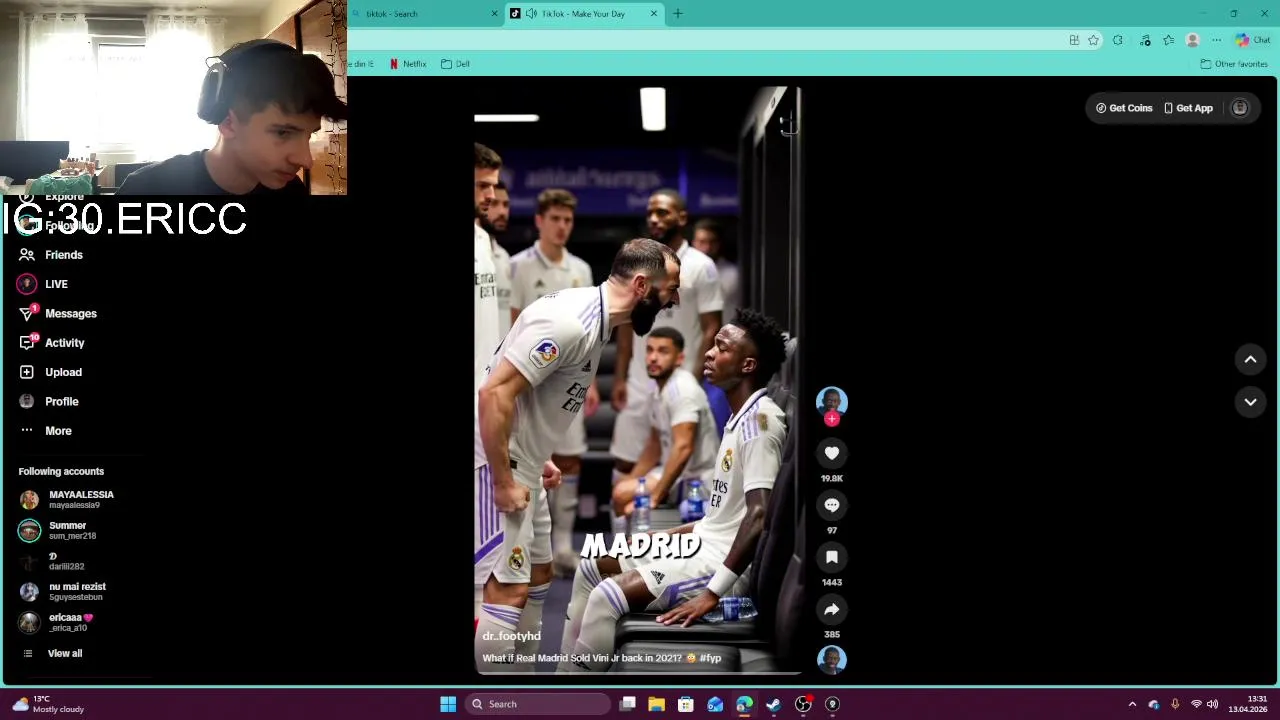Screen dimensions: 1280x720
Task: Mute the tab via speaker icon
Action: point(531,14)
